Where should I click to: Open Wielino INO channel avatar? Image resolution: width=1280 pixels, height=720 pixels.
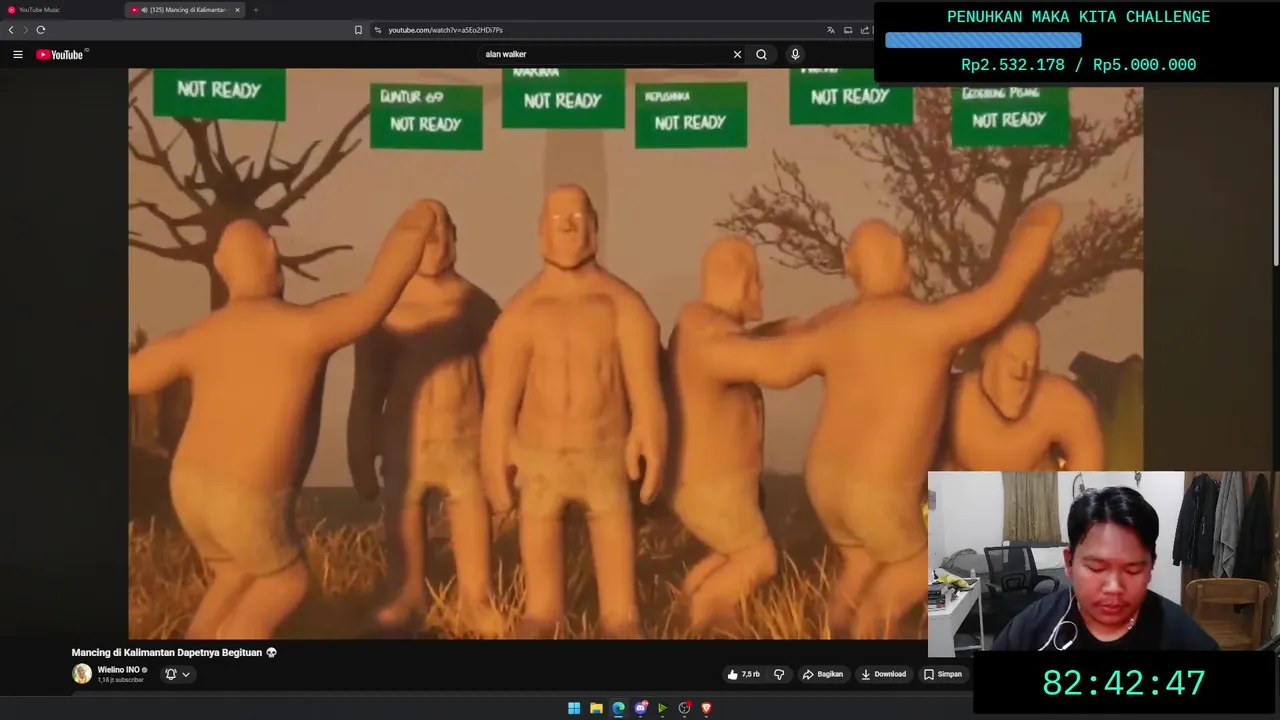82,673
